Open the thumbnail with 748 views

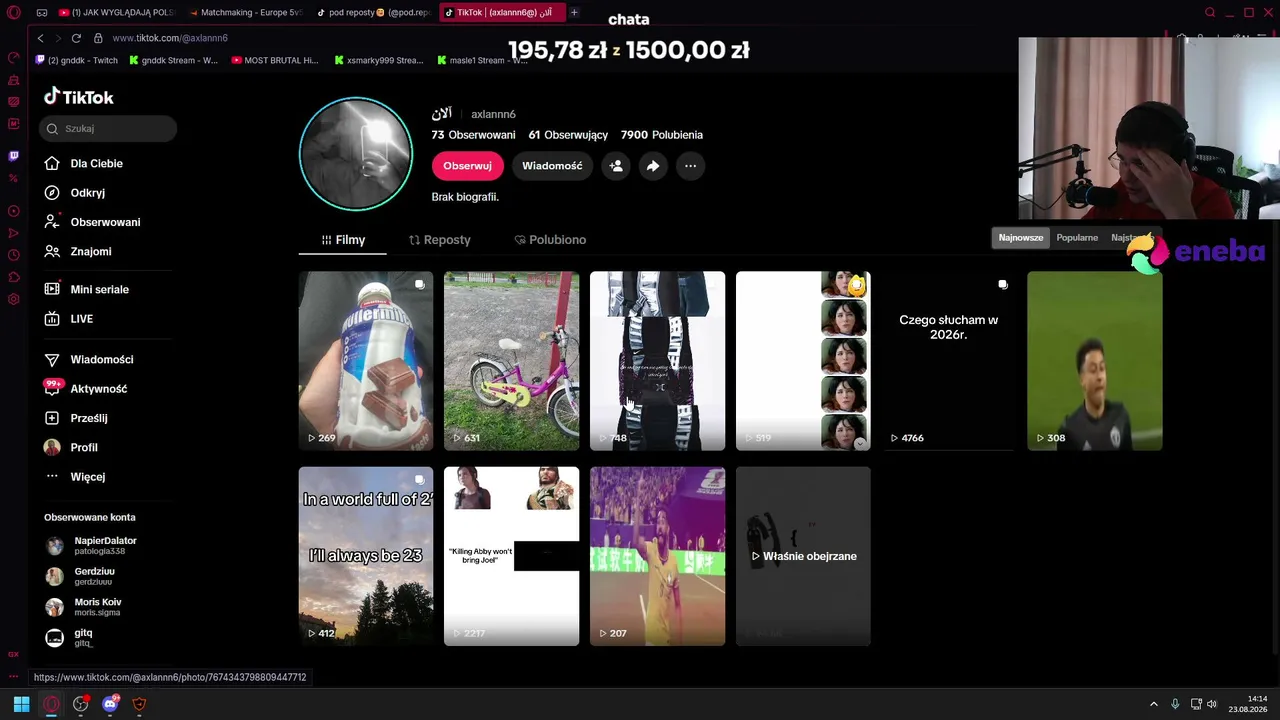(657, 361)
